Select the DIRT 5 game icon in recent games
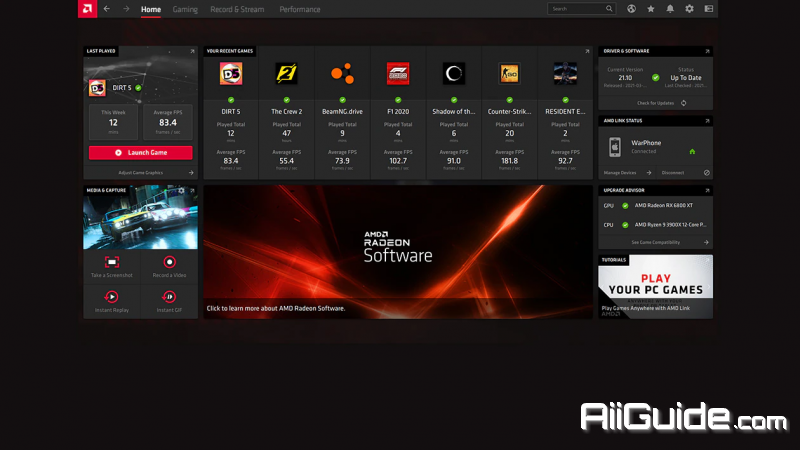Screen dimensions: 800x450 tap(231, 73)
